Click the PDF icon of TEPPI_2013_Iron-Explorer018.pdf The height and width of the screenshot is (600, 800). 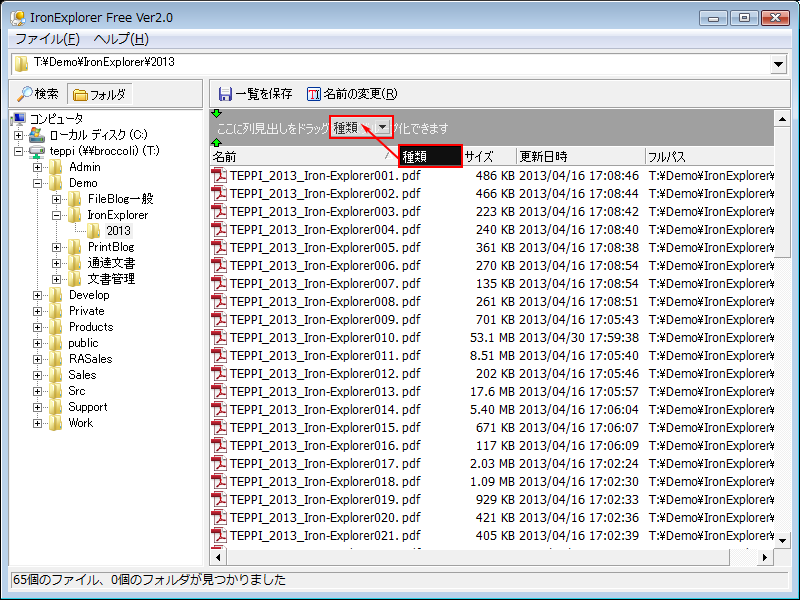click(219, 481)
